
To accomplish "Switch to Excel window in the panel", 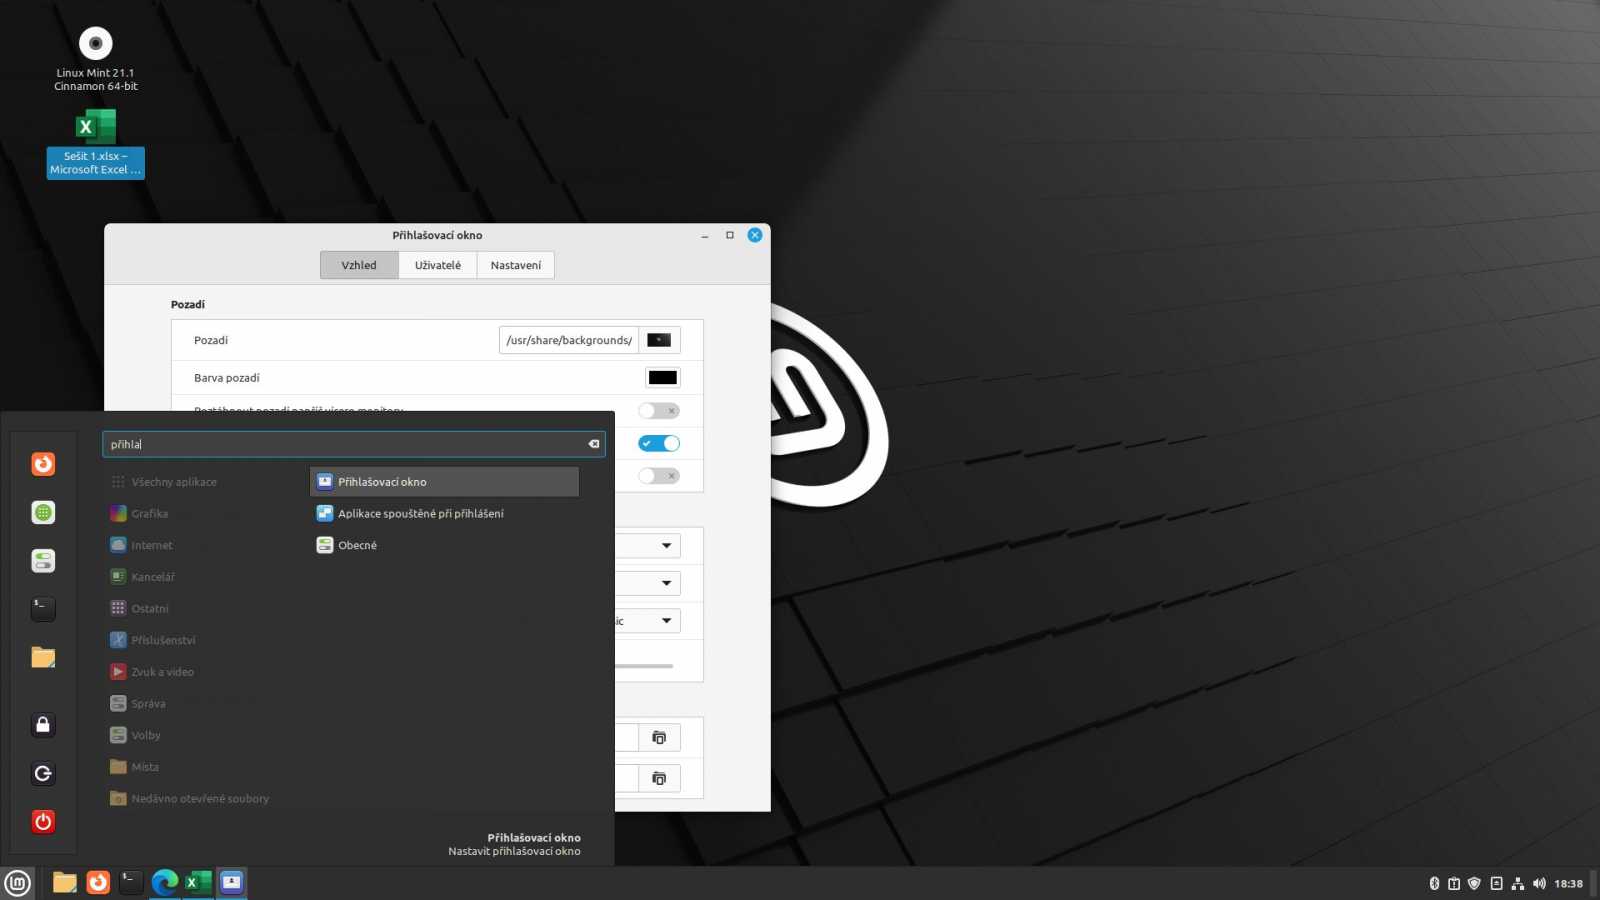I will pos(198,882).
